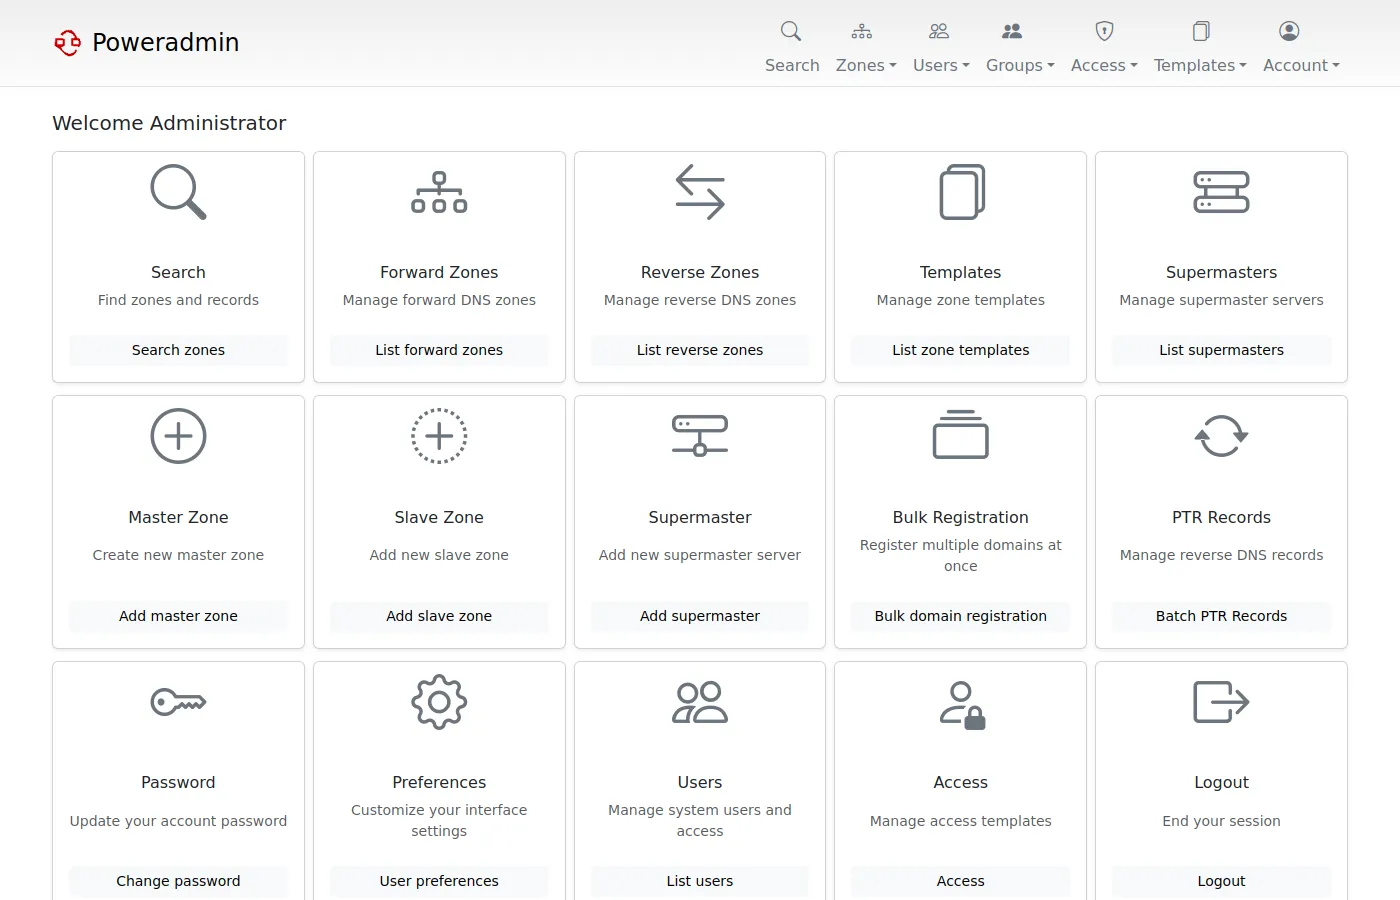Click 'Register multiple domains at once' text
The width and height of the screenshot is (1400, 900).
coord(961,555)
